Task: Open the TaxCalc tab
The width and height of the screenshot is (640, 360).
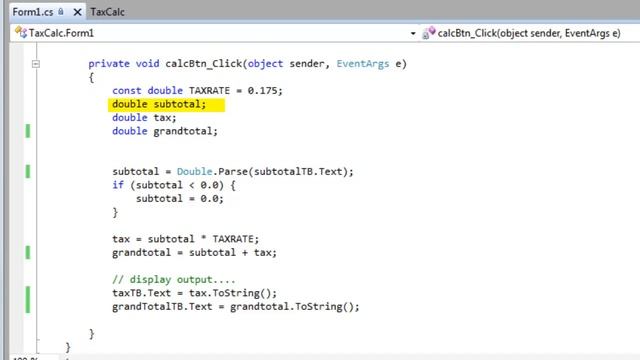Action: pyautogui.click(x=107, y=12)
